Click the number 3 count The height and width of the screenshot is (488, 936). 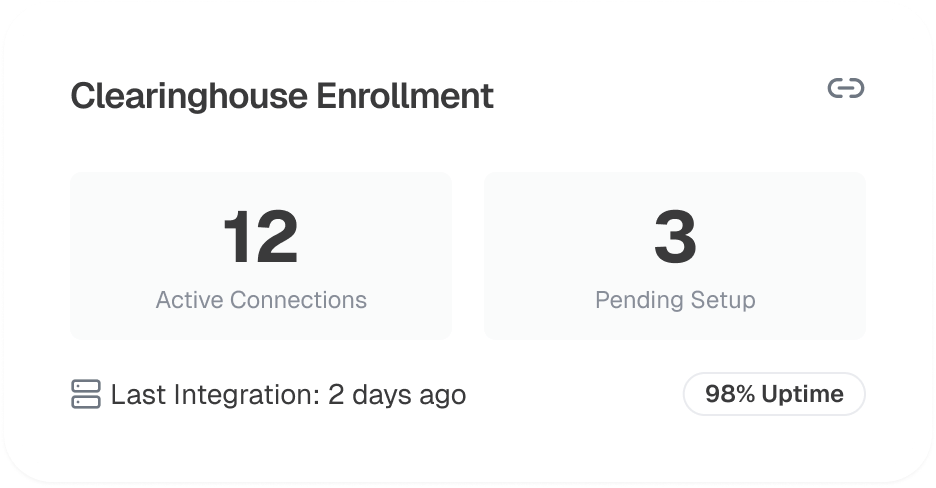click(x=675, y=238)
